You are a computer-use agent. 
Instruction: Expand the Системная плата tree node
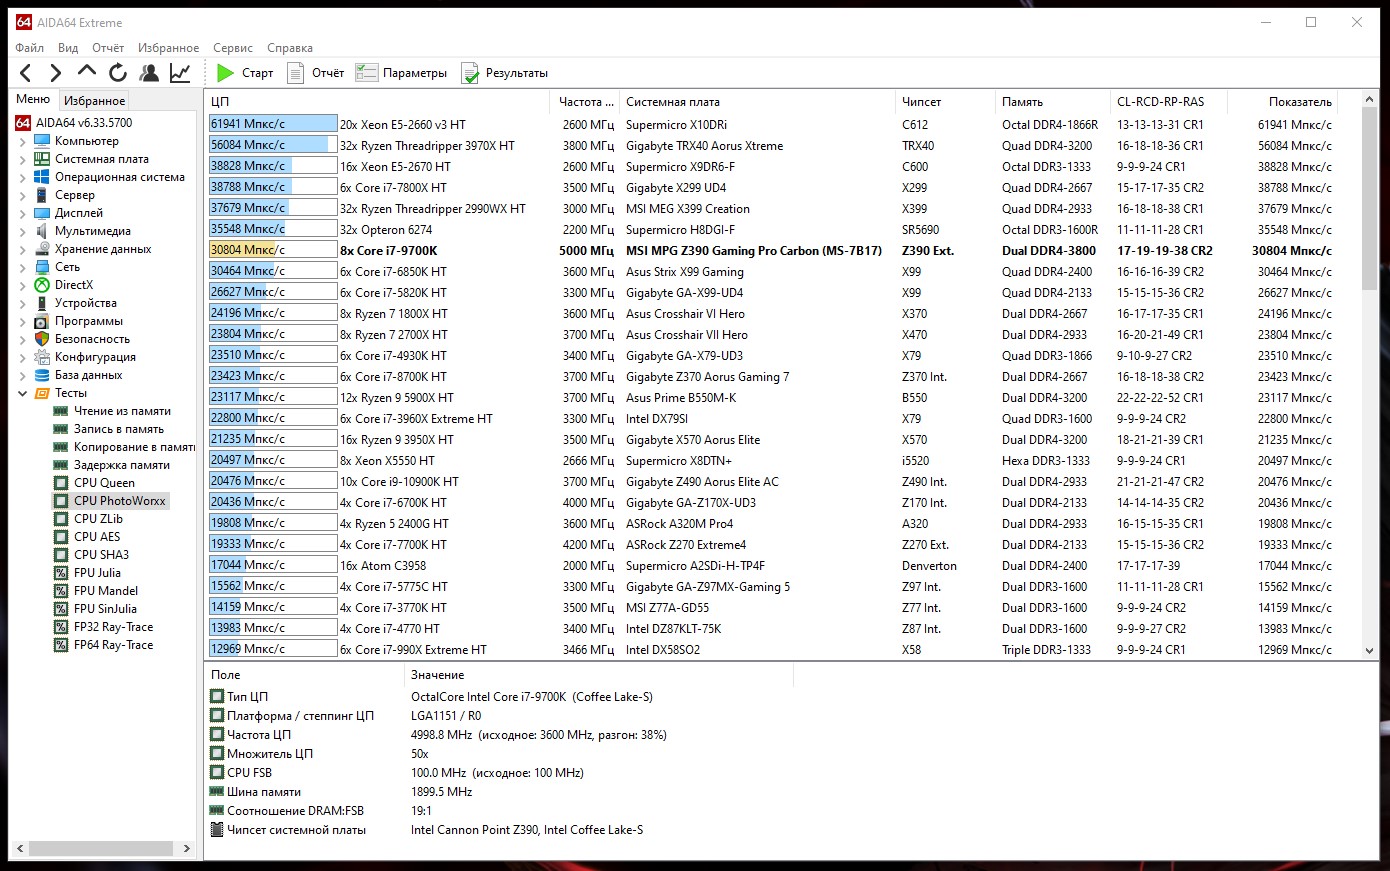click(23, 160)
